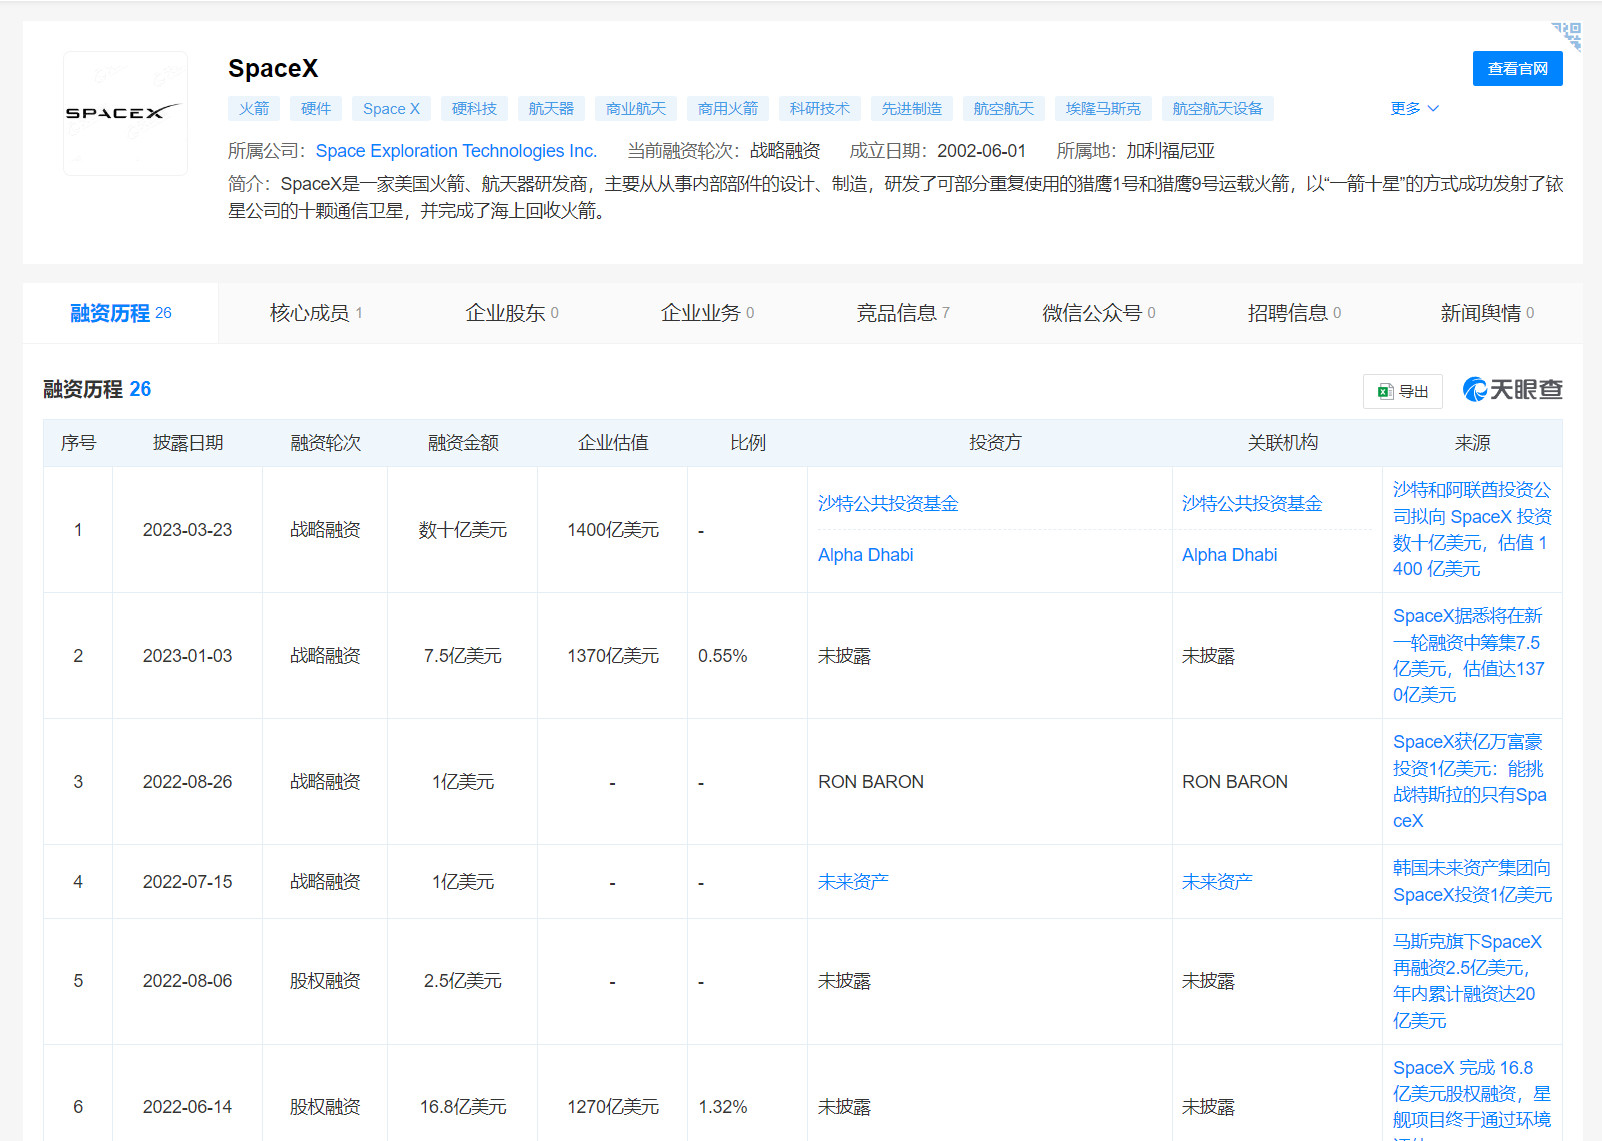Select the 埃隆马斯克 tag
Screen dimensions: 1602x1141
1103,108
